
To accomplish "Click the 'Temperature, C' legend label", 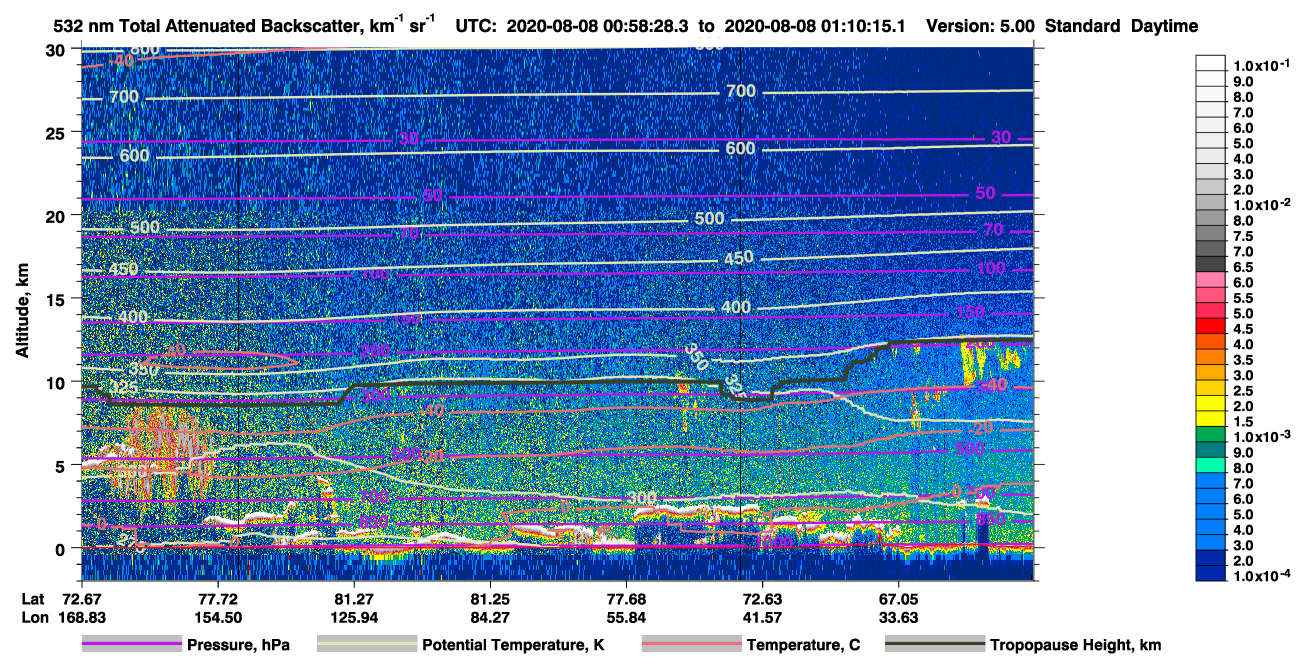I will click(803, 646).
